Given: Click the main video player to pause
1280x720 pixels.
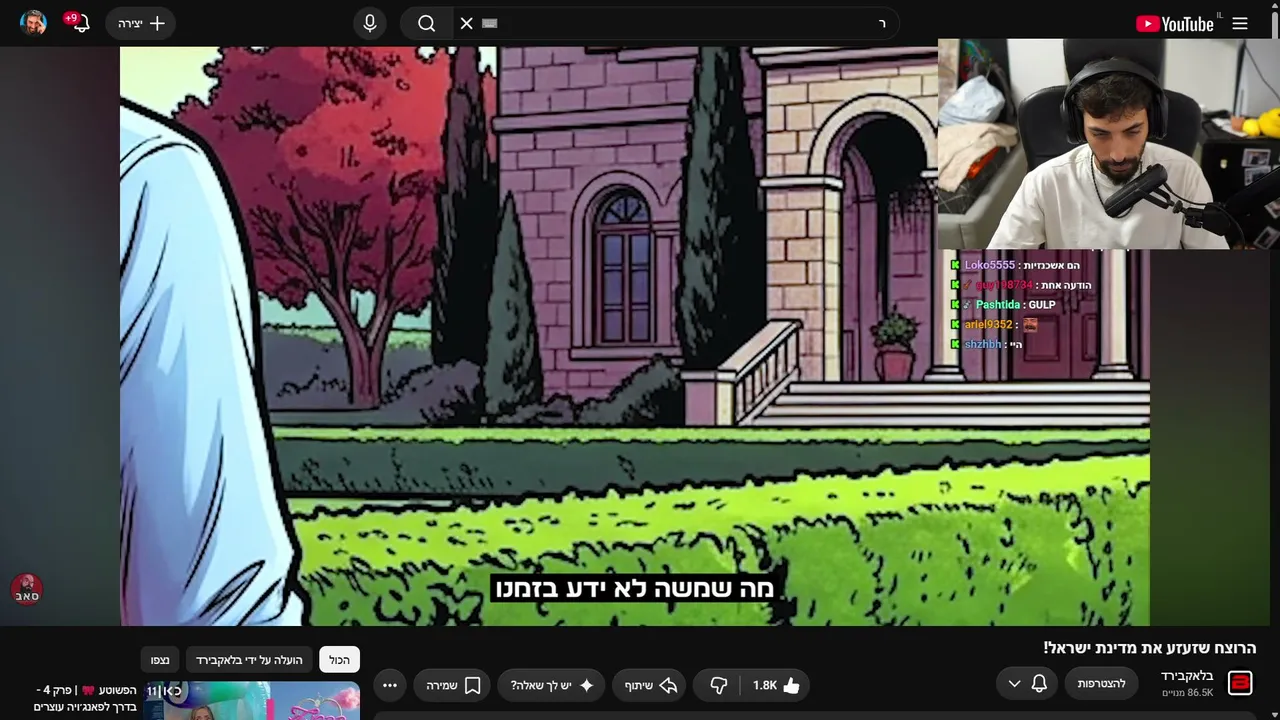Looking at the screenshot, I should pos(635,336).
